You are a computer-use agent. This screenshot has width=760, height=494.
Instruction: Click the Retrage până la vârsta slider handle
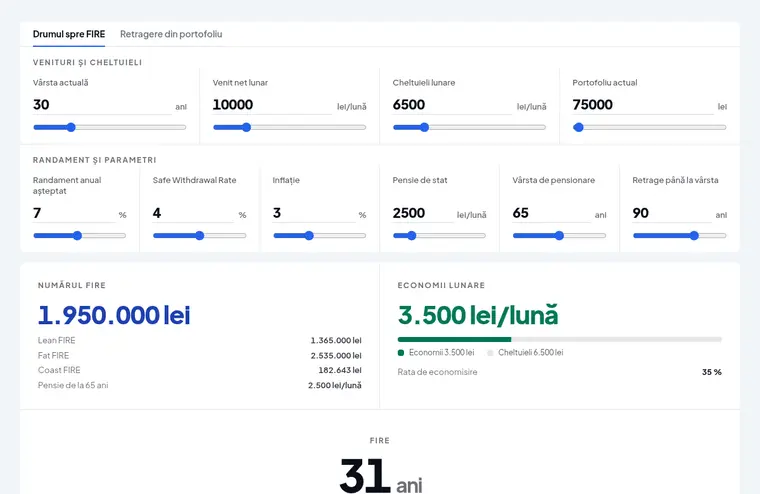click(694, 236)
